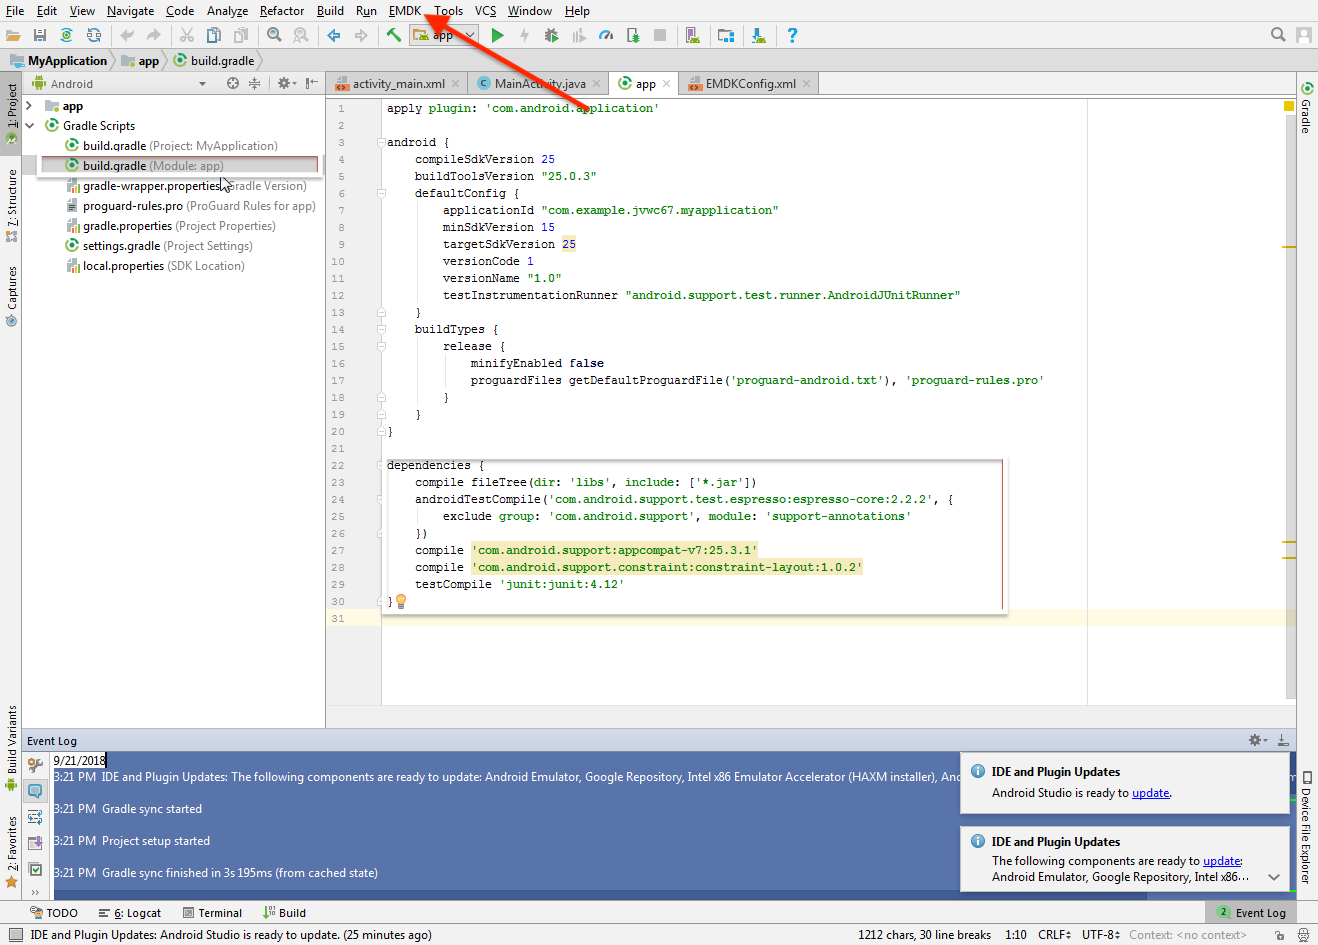Toggle balloon notifications in the Event Log

coord(35,791)
